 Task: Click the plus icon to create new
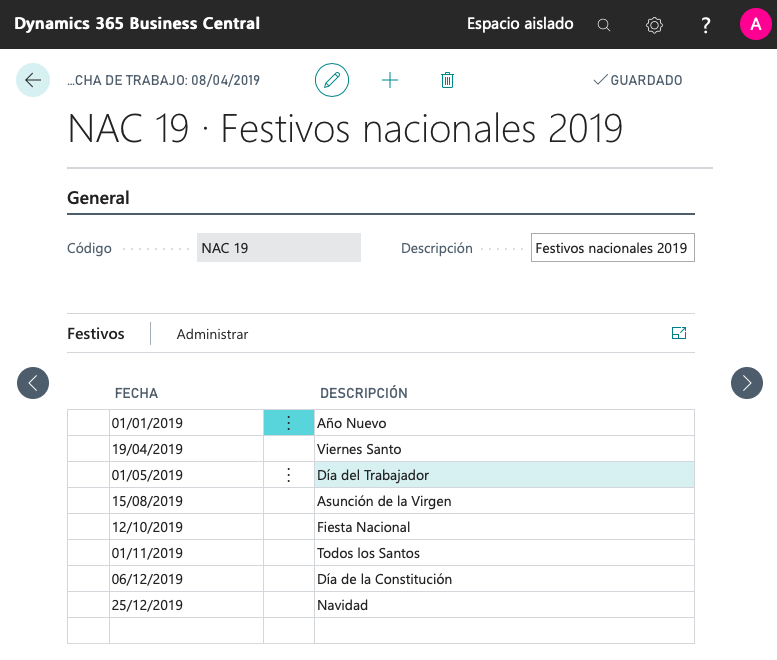(x=390, y=80)
